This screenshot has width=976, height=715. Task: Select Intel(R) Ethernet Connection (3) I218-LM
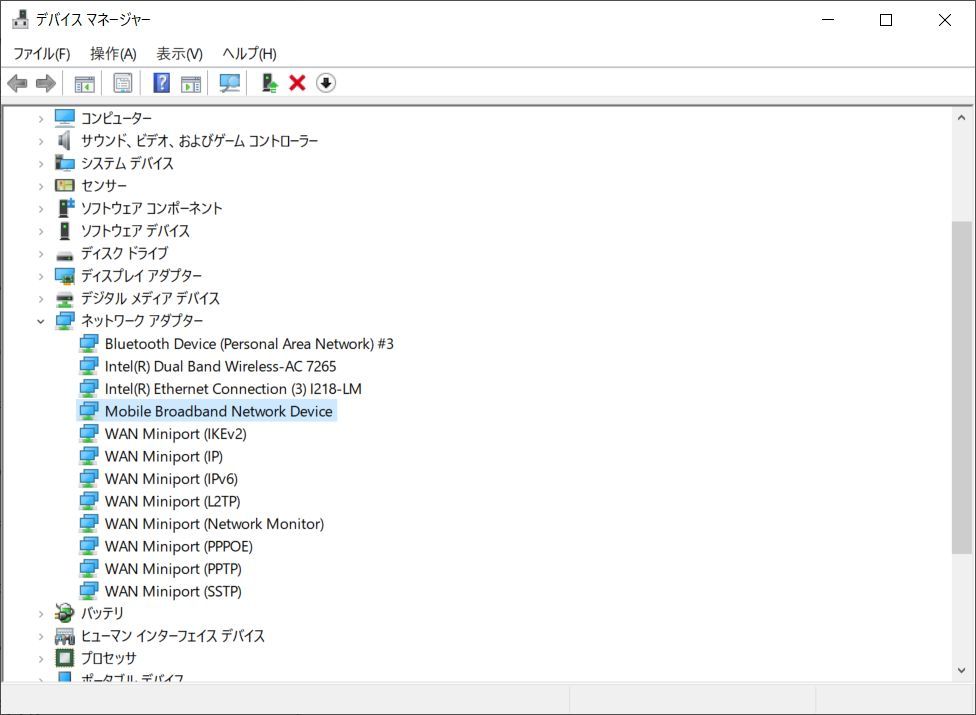(x=232, y=389)
